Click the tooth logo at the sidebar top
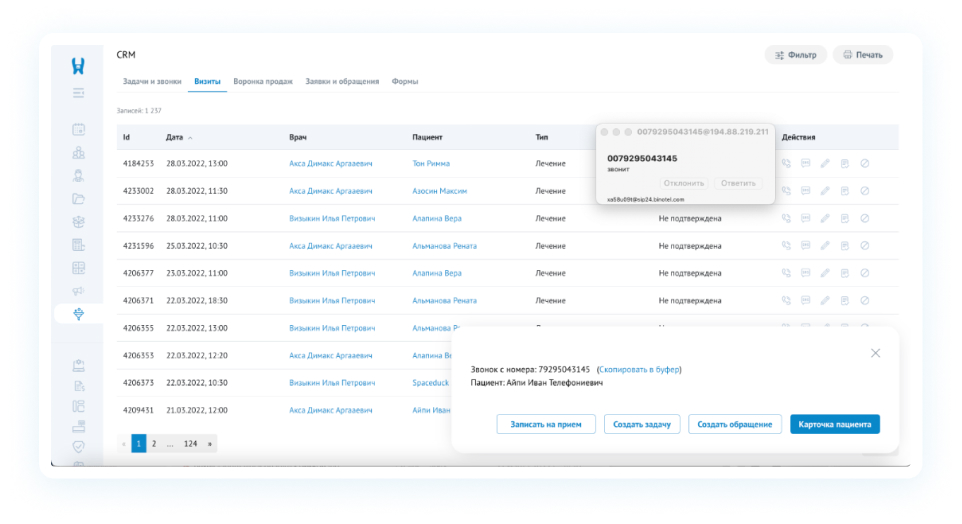The height and width of the screenshot is (524, 962). click(x=78, y=66)
